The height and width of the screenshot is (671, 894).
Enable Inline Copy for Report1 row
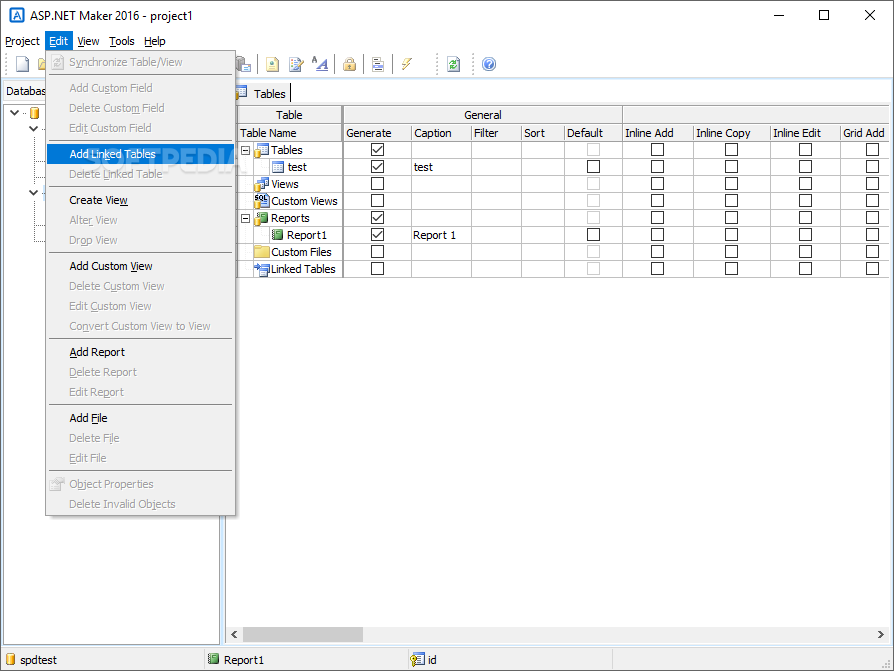[x=732, y=235]
